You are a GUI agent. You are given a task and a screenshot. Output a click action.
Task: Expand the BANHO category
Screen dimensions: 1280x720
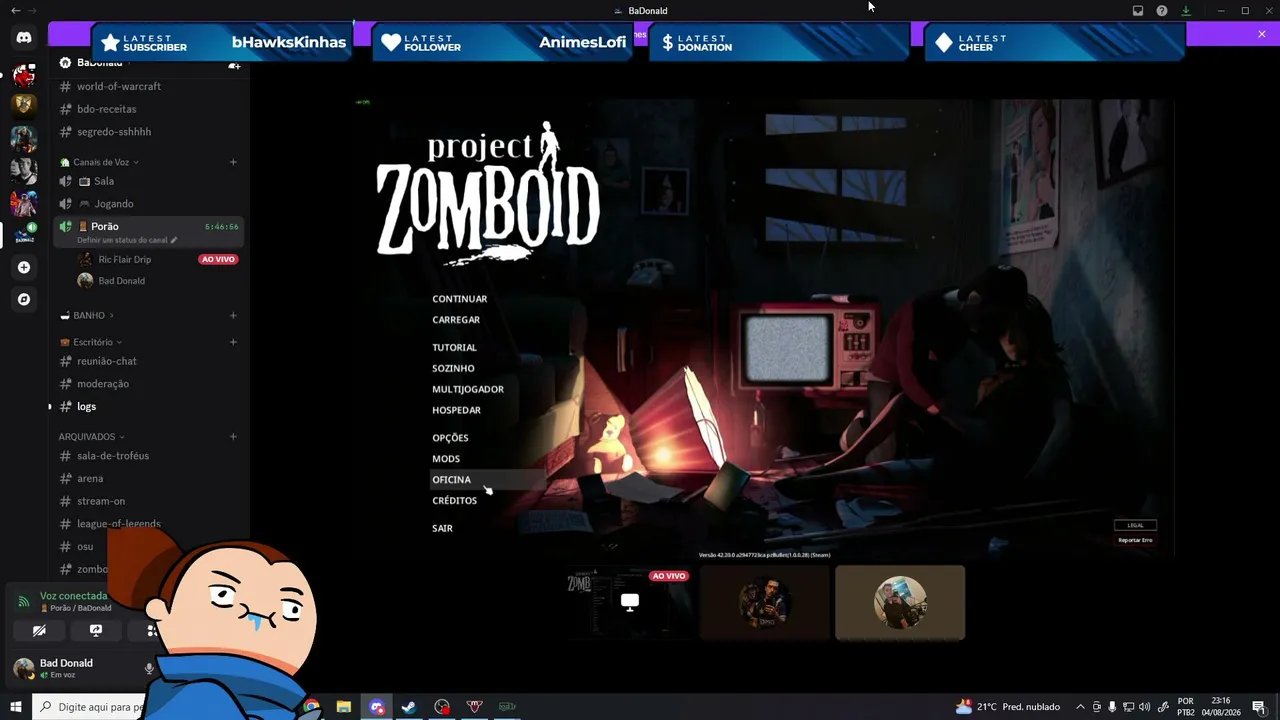click(87, 315)
